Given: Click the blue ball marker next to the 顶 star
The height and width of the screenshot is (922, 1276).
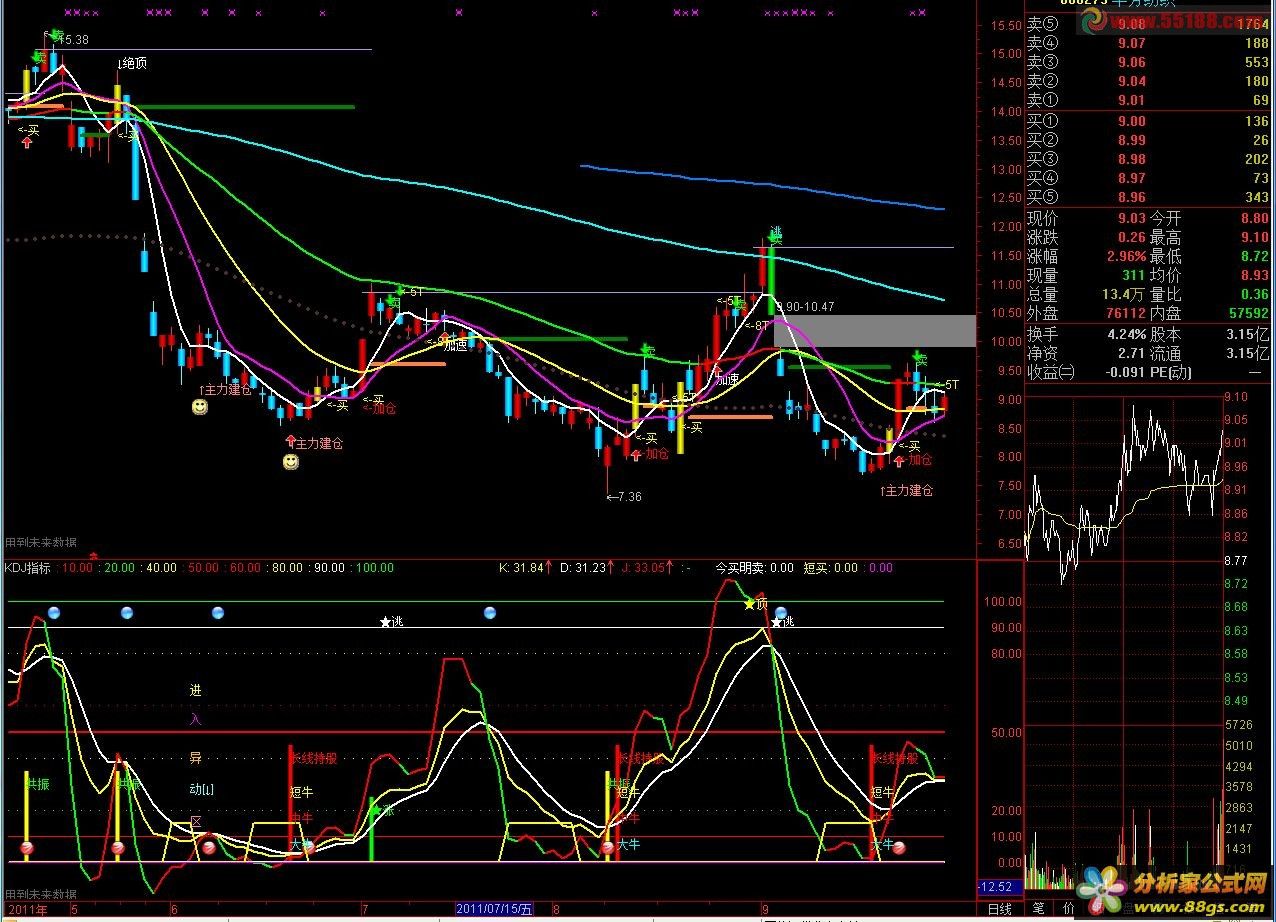Looking at the screenshot, I should click(x=781, y=613).
